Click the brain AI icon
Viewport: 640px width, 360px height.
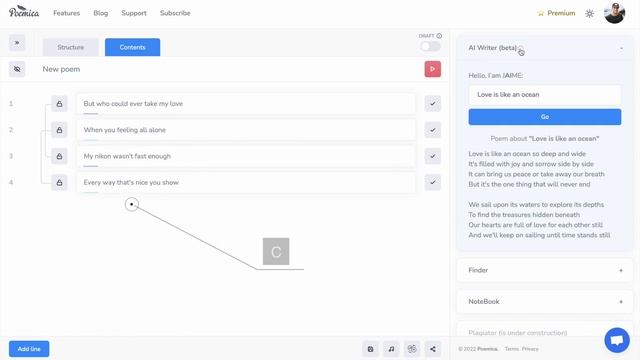click(x=412, y=349)
